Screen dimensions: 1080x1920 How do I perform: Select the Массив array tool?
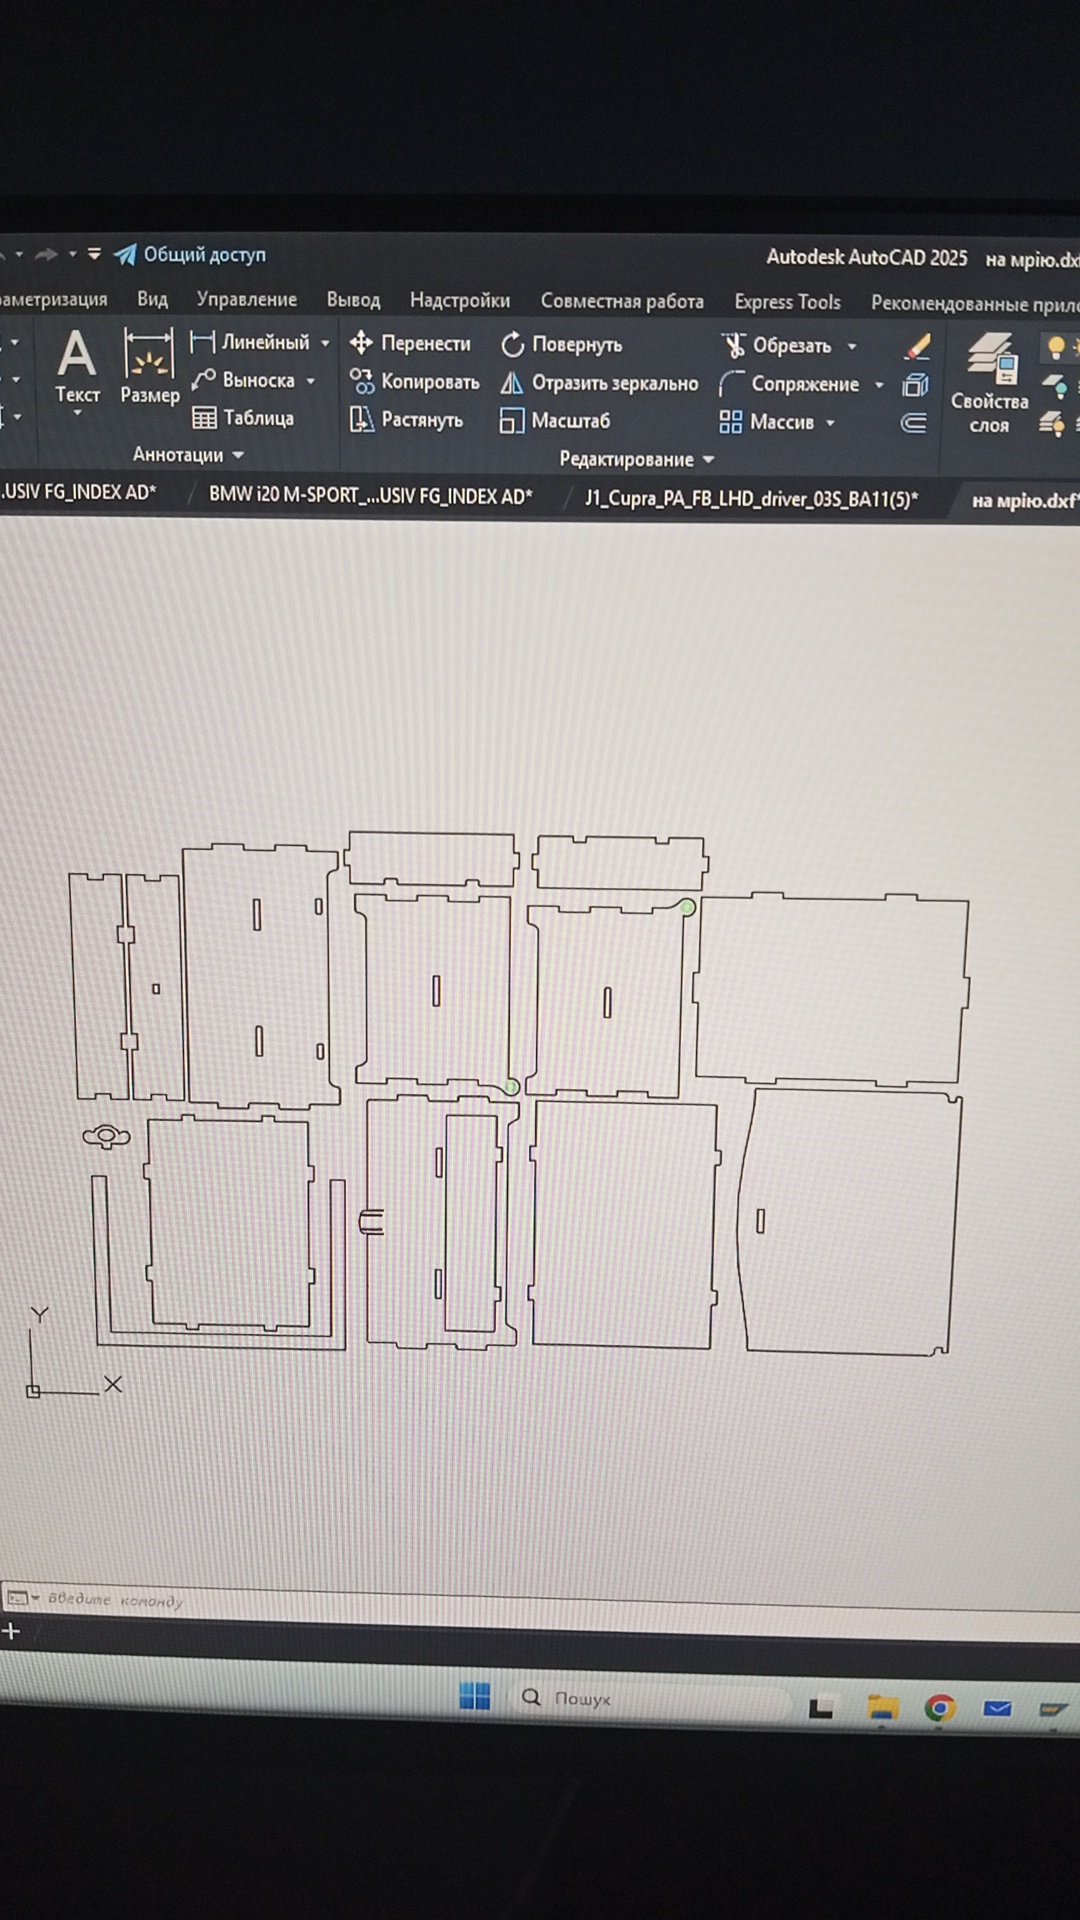click(767, 422)
